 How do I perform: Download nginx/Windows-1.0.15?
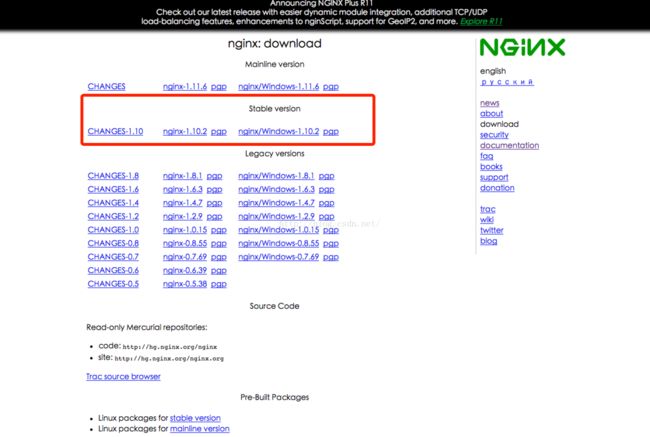pyautogui.click(x=279, y=230)
